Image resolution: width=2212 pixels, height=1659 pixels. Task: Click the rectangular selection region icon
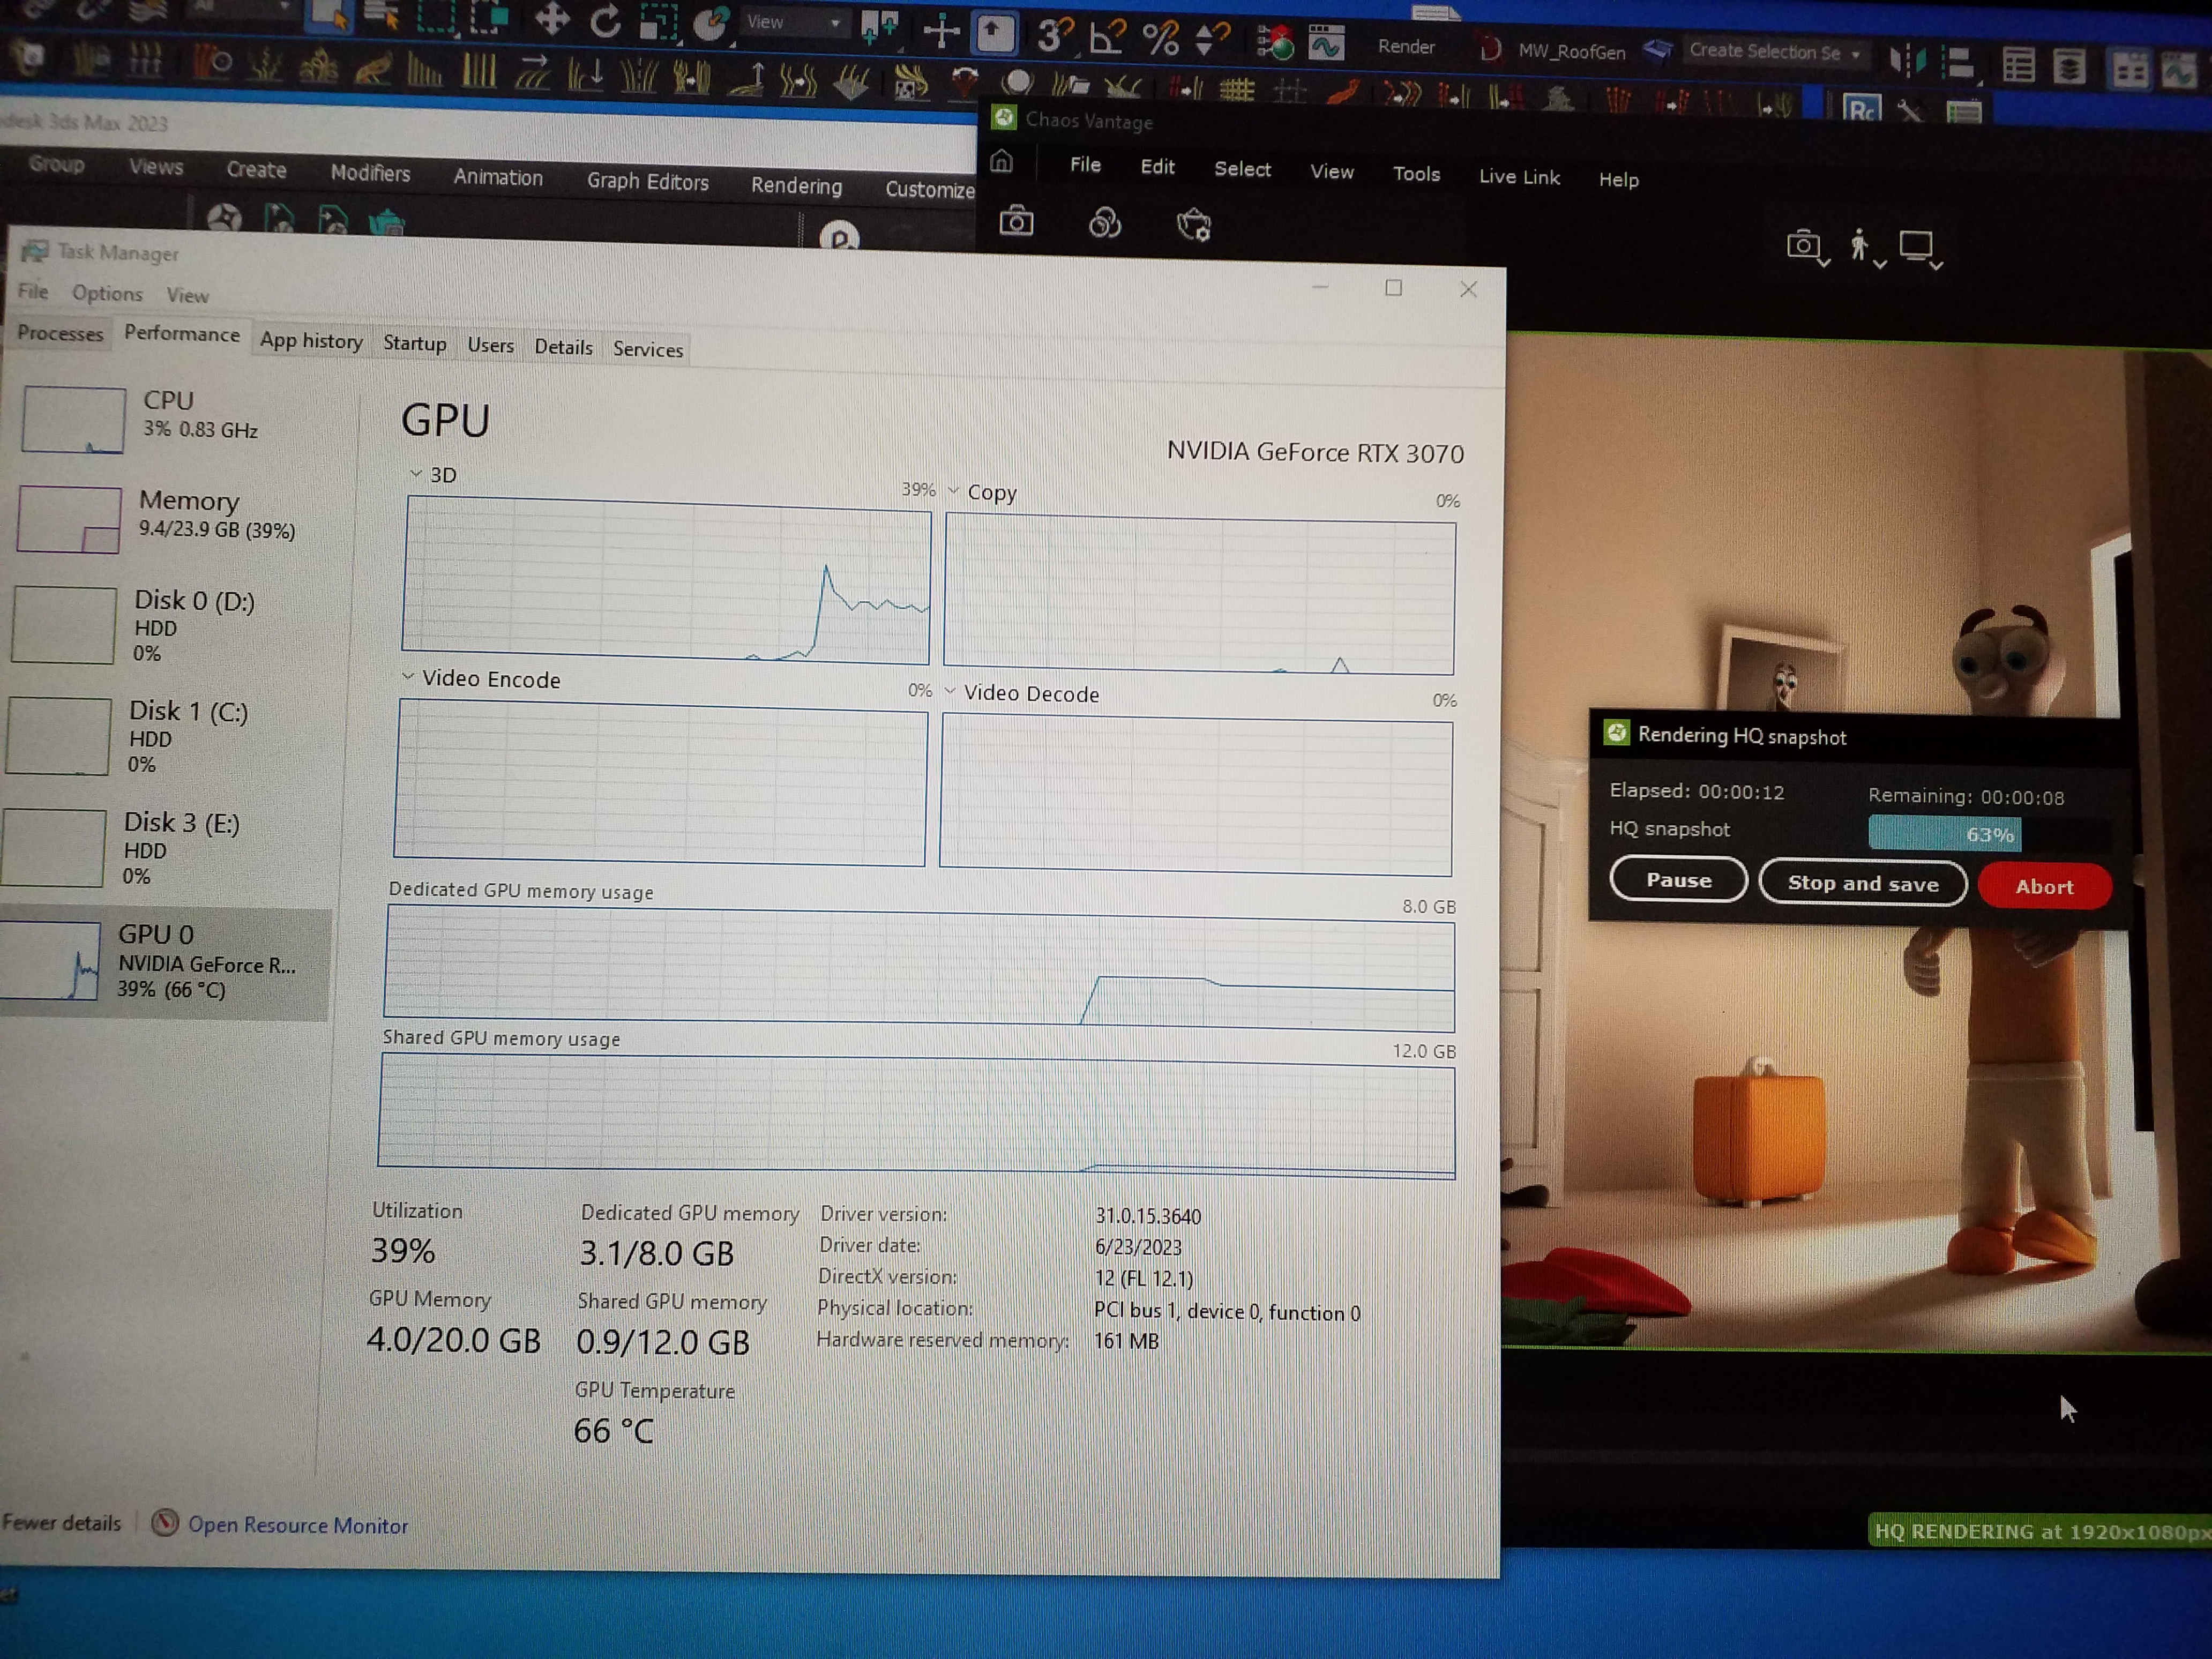[x=436, y=16]
